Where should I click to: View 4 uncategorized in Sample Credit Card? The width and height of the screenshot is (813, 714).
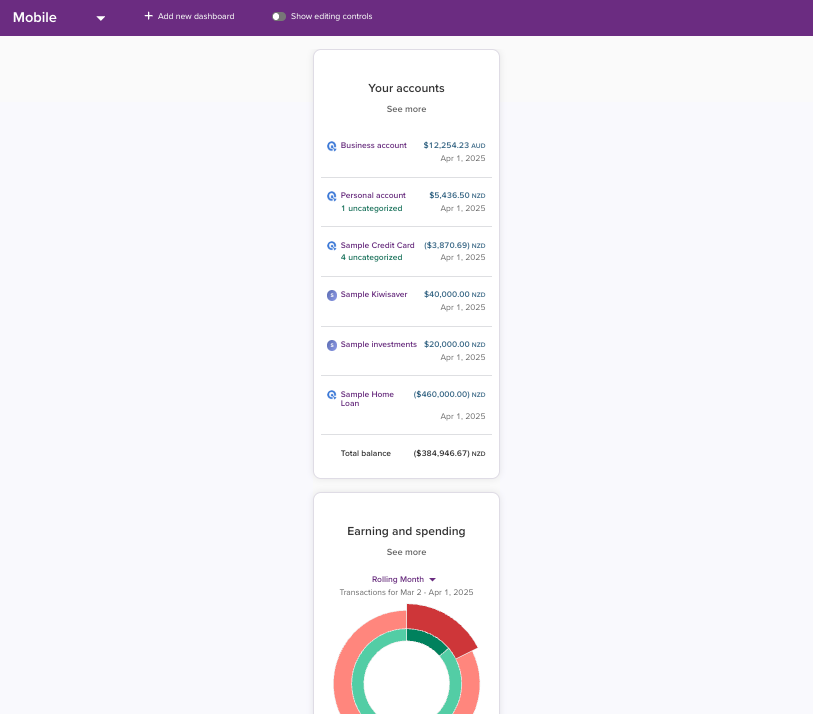371,257
